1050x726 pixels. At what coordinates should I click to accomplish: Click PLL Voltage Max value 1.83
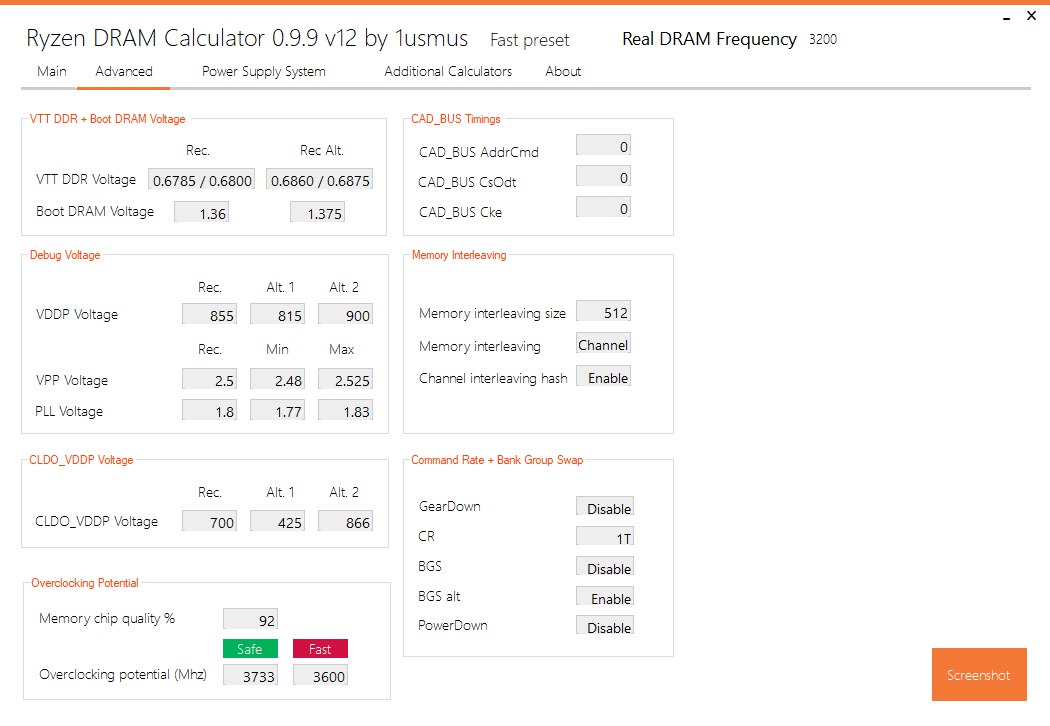[345, 410]
